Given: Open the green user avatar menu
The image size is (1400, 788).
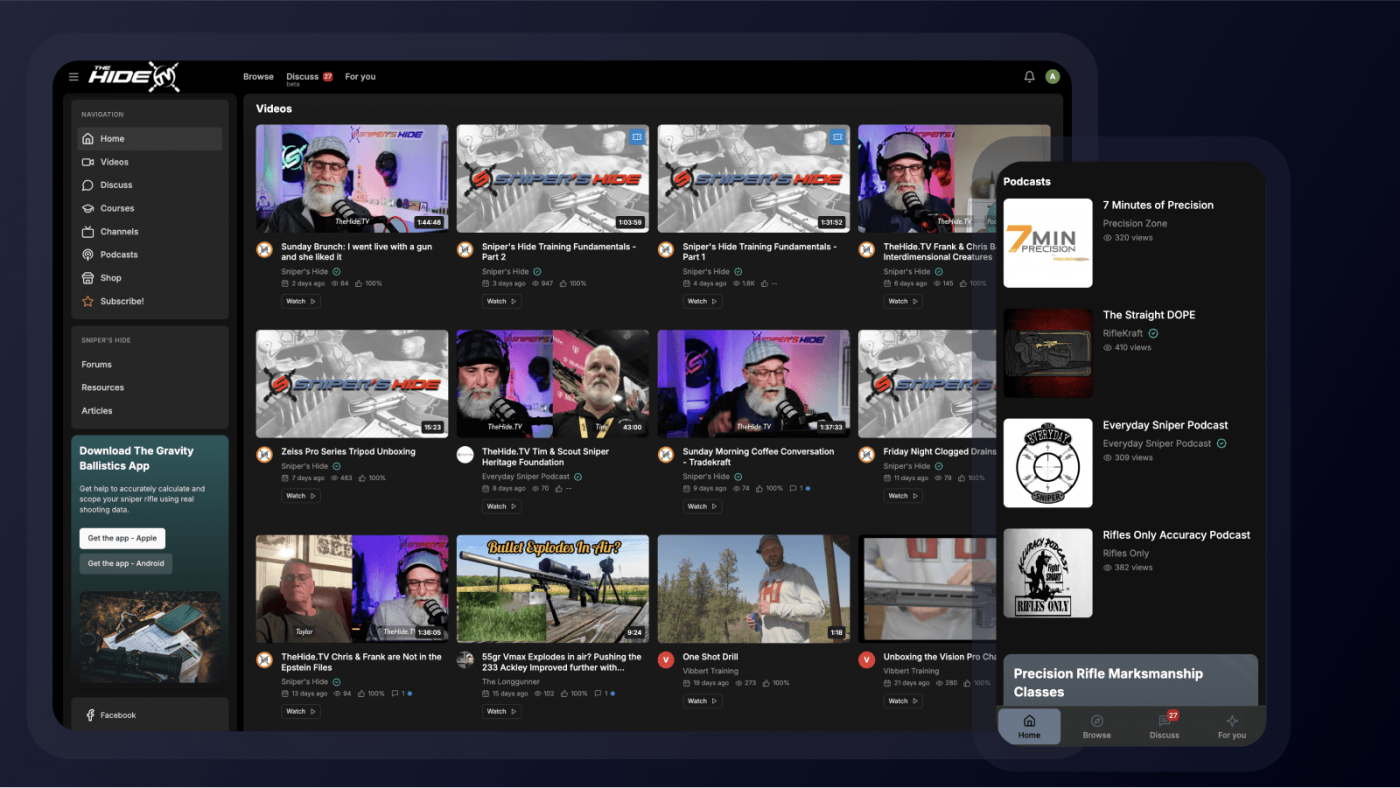Looking at the screenshot, I should pyautogui.click(x=1052, y=77).
